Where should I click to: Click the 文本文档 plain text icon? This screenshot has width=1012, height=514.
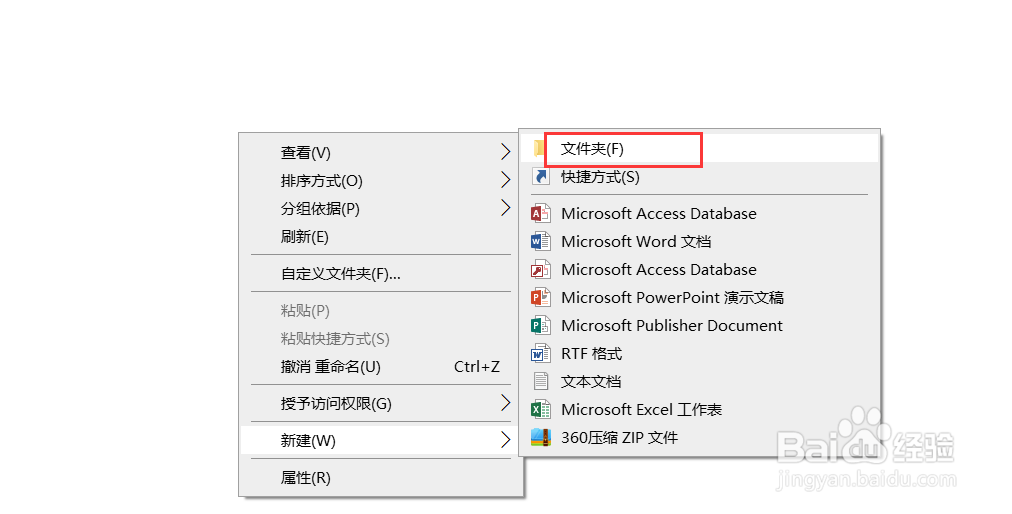point(541,381)
